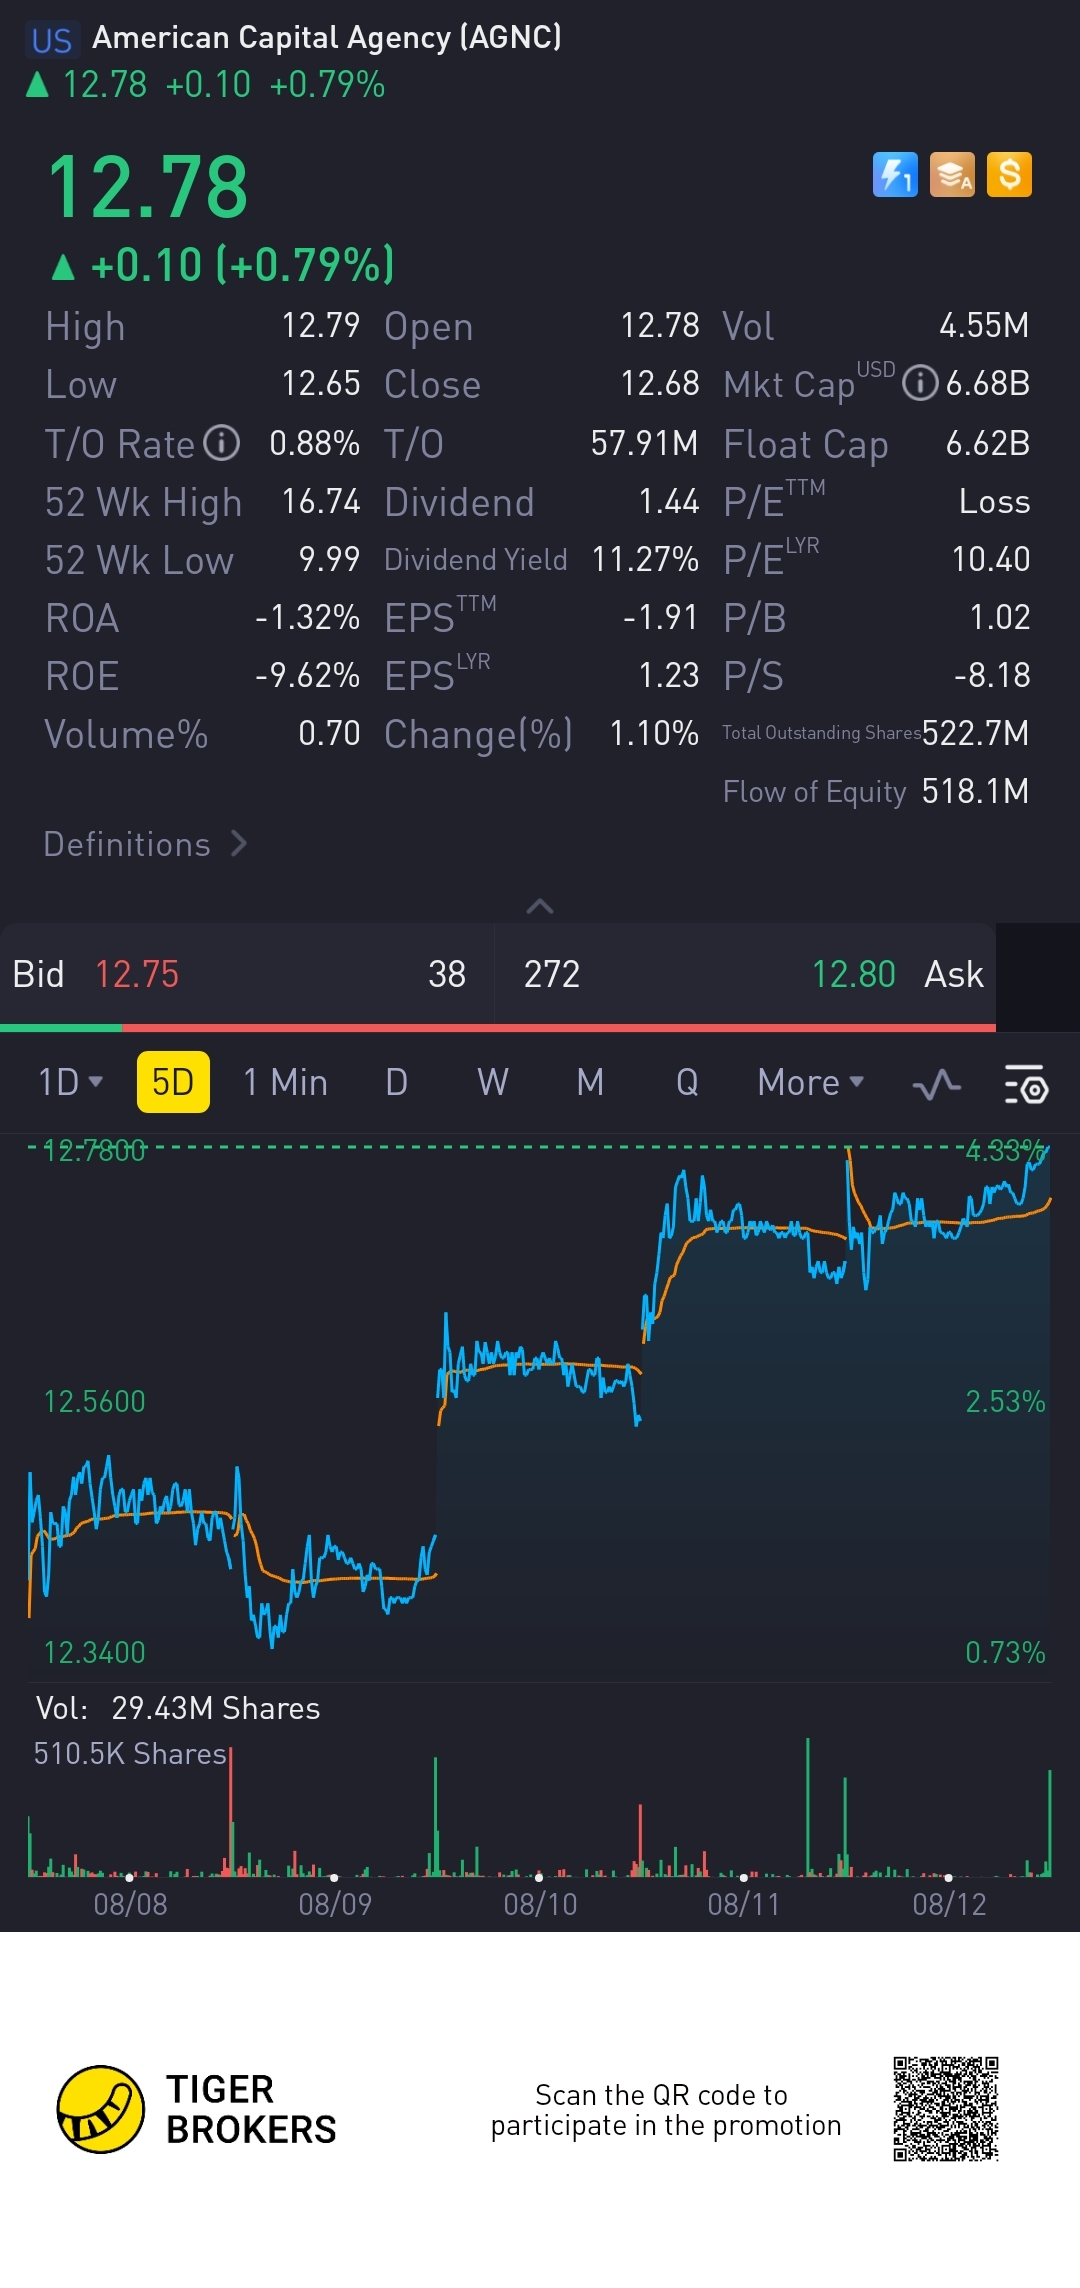Tap the Vol 4.55M value
The image size is (1080, 2288).
984,325
